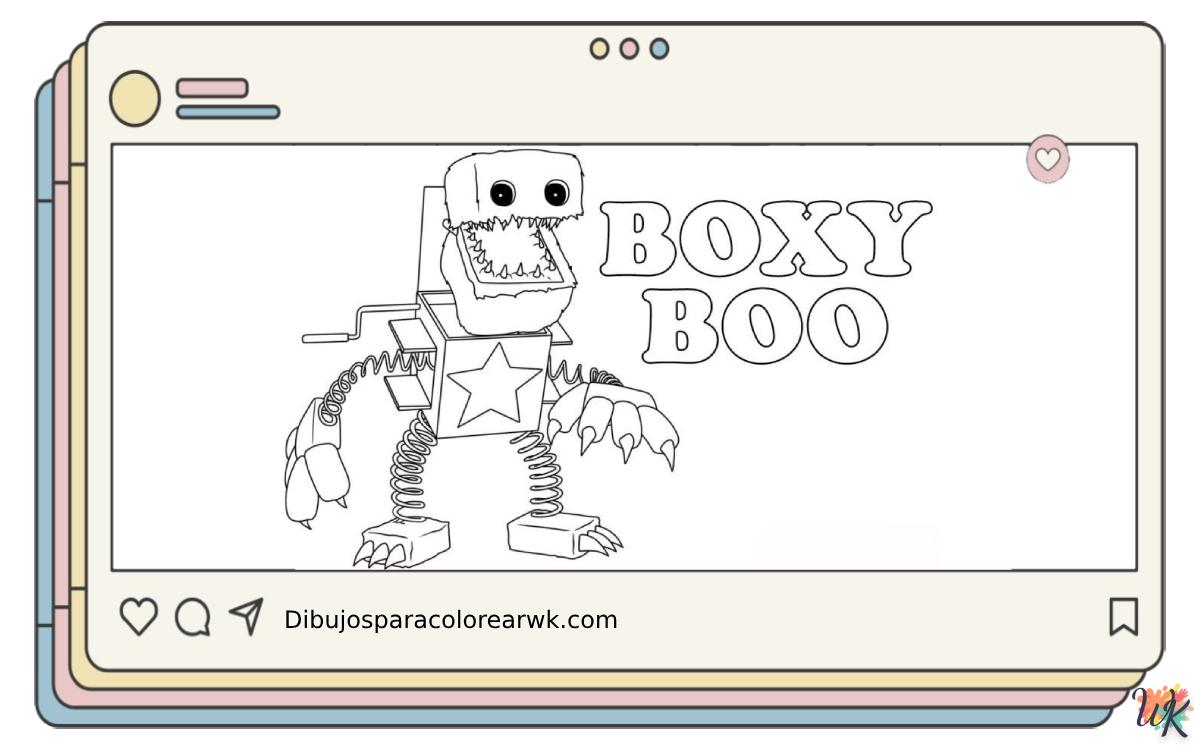Screen dimensions: 1200x750
Task: Click the heart like icon below the image
Action: coord(139,617)
